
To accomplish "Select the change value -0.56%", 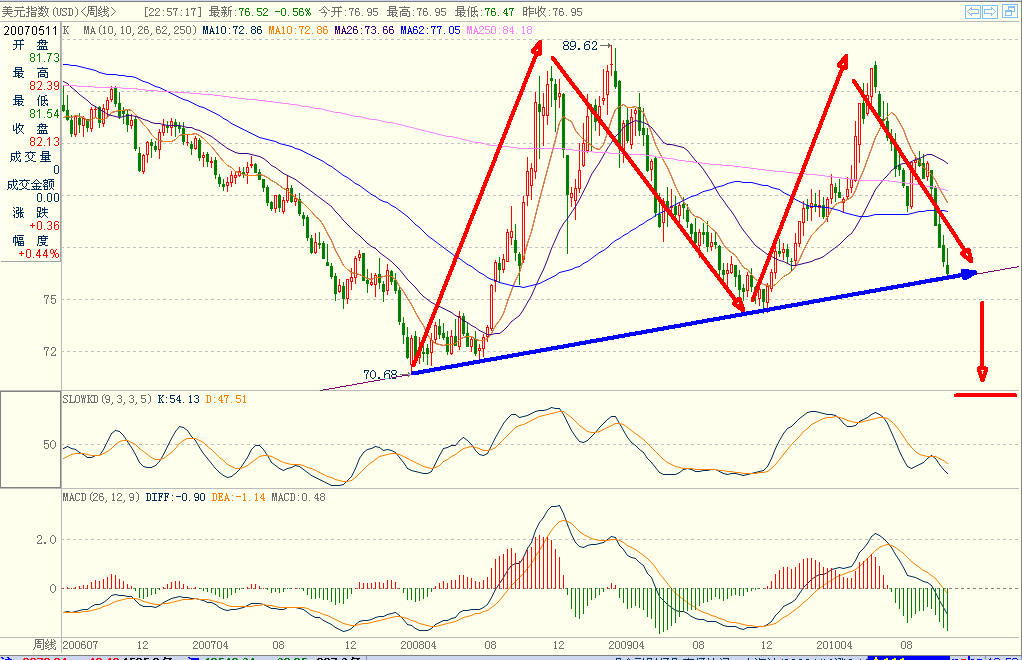I will click(292, 12).
